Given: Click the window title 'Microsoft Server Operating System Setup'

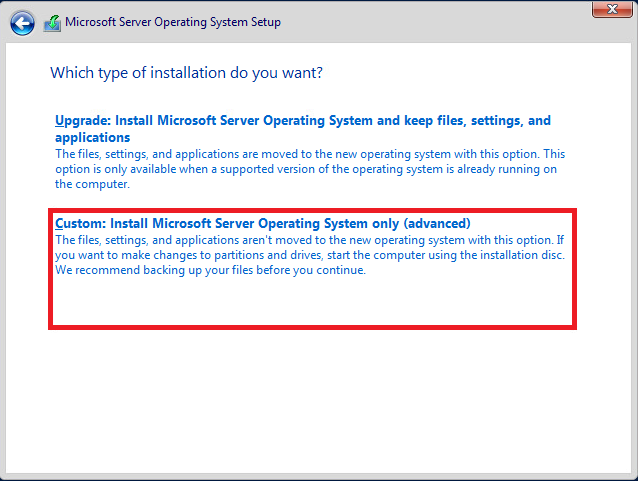Looking at the screenshot, I should (x=173, y=22).
